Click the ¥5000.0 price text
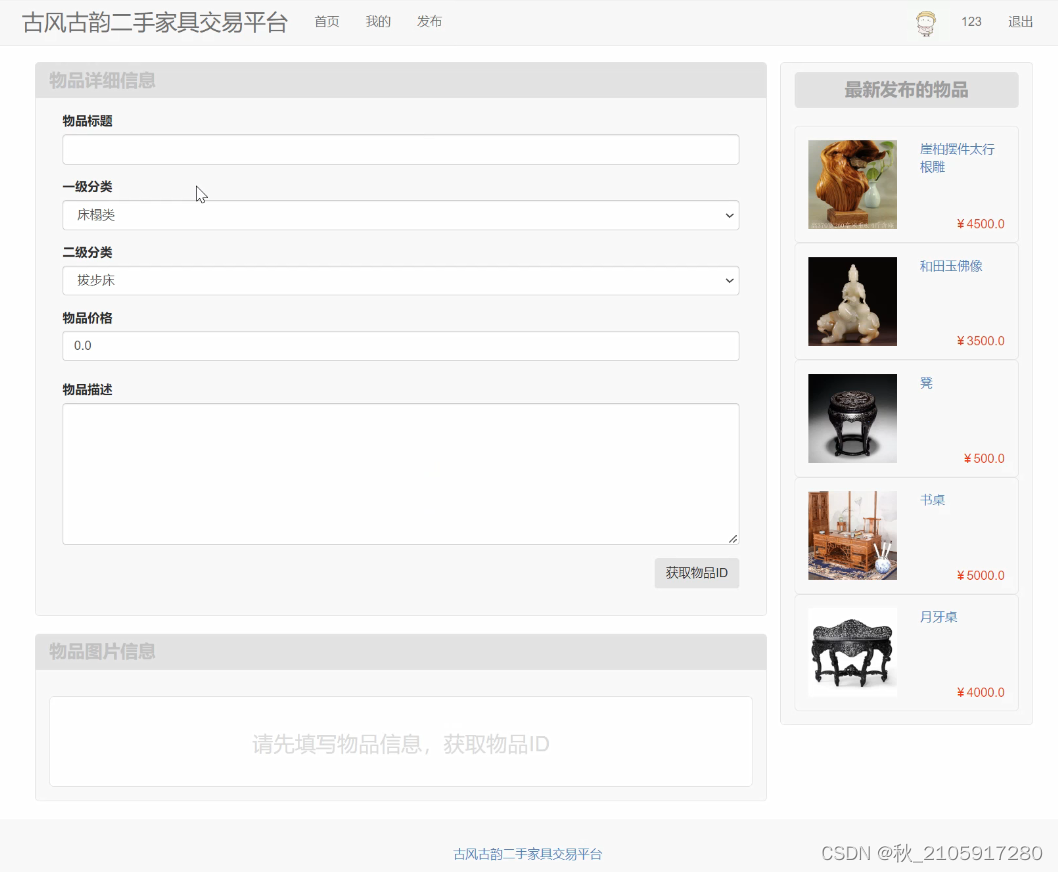The height and width of the screenshot is (872, 1058). pos(980,575)
